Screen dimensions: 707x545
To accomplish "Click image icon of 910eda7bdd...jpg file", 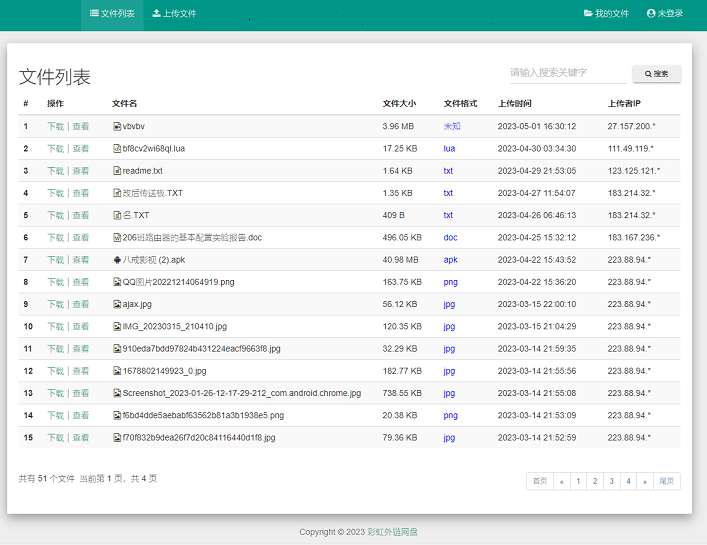I will 117,348.
